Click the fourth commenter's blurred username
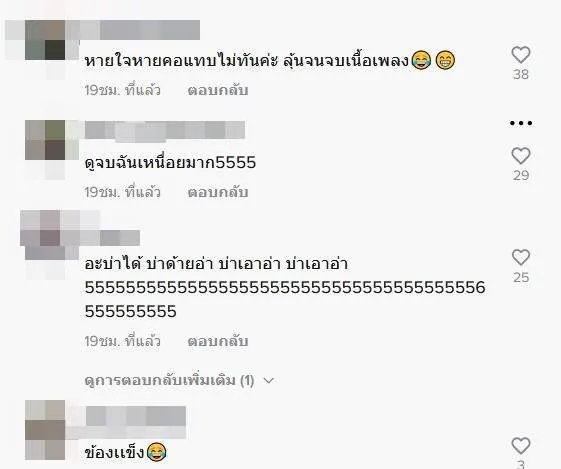This screenshot has height=469, width=561. point(136,416)
